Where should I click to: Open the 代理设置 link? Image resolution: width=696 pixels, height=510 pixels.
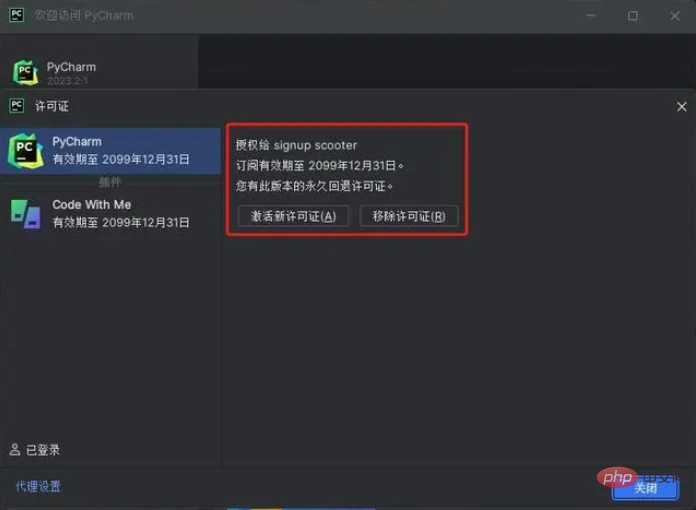(x=38, y=486)
